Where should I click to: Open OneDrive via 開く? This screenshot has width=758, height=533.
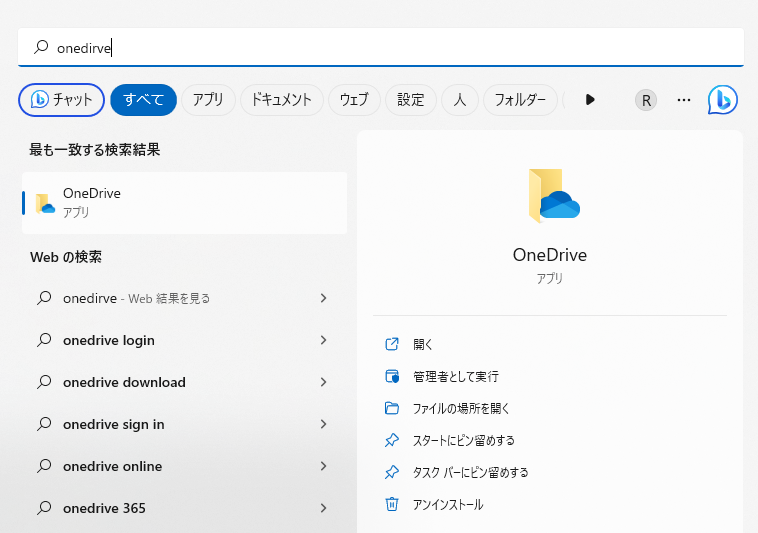[423, 345]
